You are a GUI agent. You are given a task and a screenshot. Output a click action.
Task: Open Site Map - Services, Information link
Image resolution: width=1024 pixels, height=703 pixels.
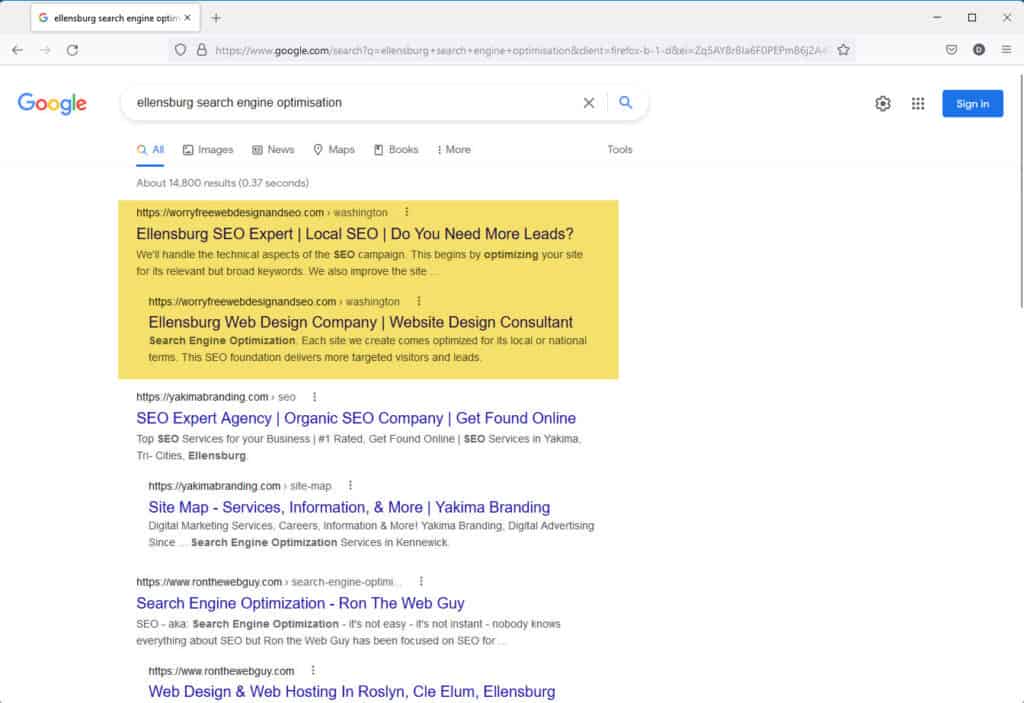point(349,507)
